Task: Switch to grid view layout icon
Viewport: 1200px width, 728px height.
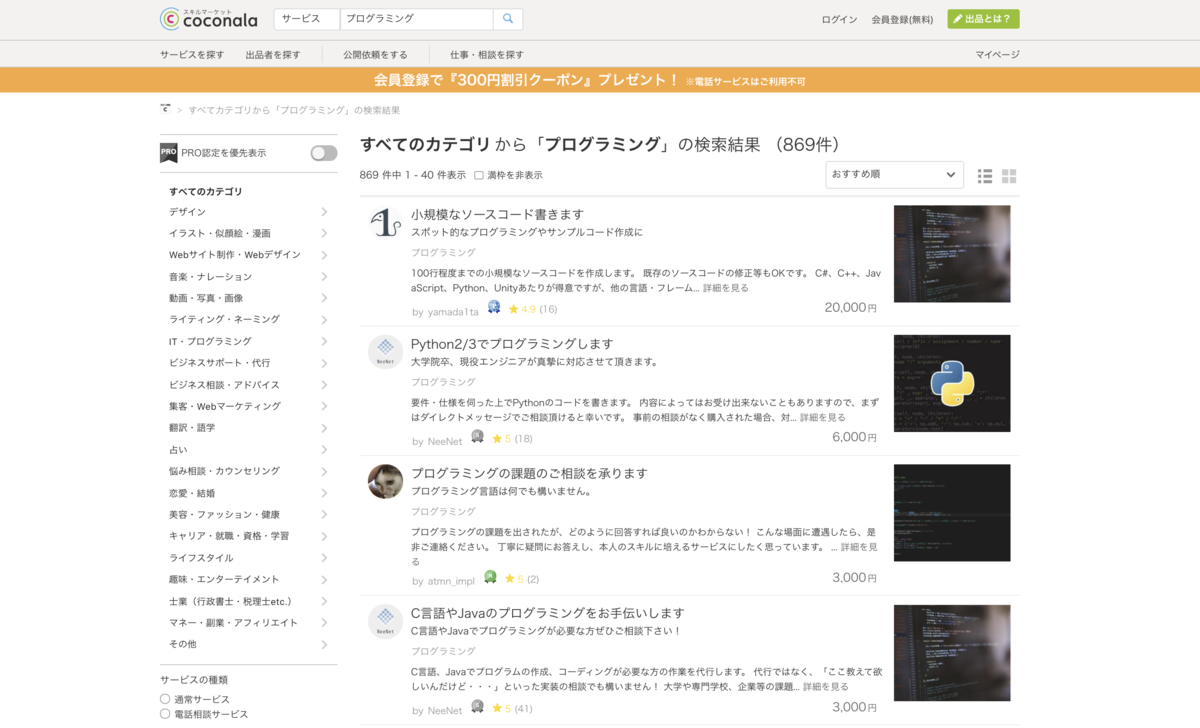Action: [1009, 176]
